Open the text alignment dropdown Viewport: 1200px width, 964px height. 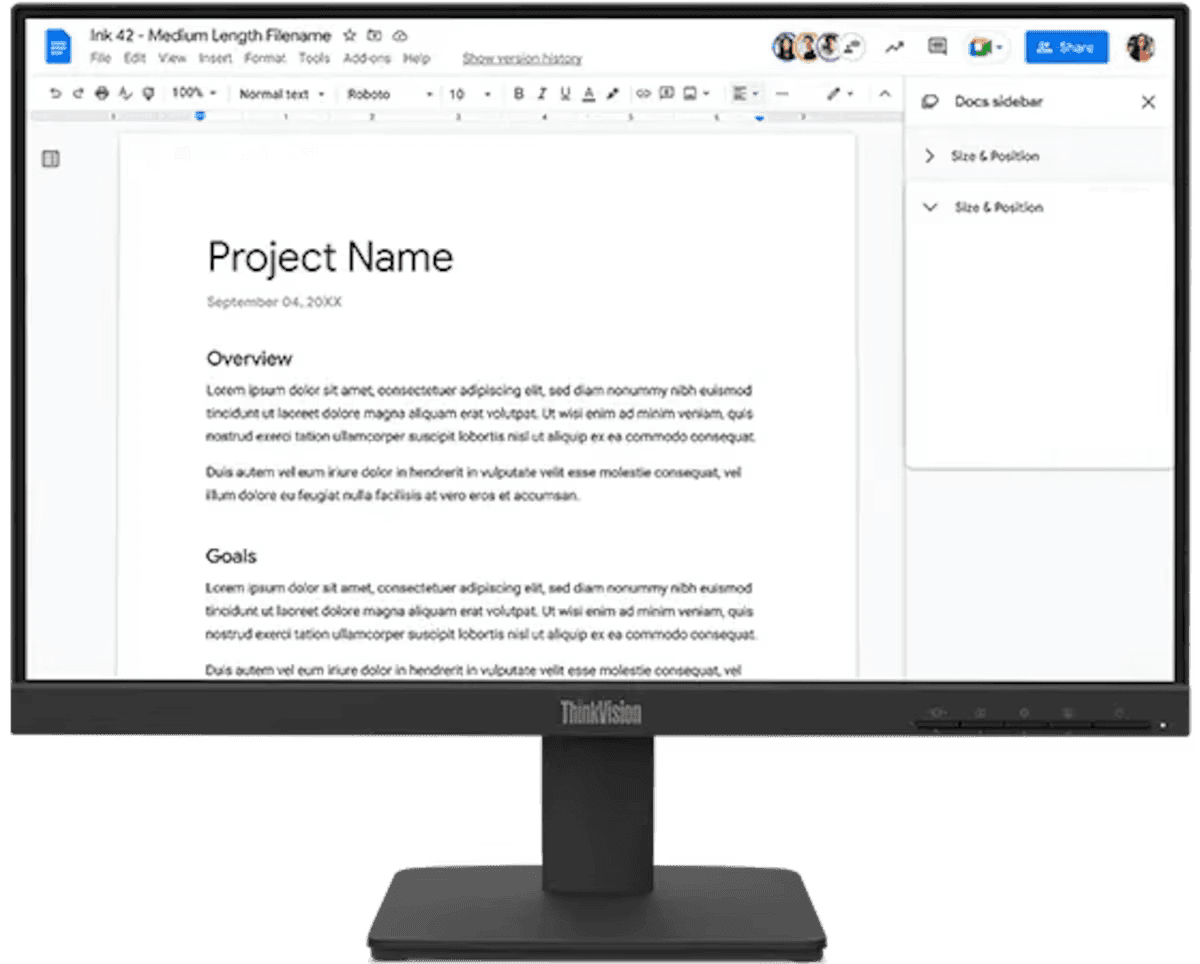pyautogui.click(x=746, y=93)
